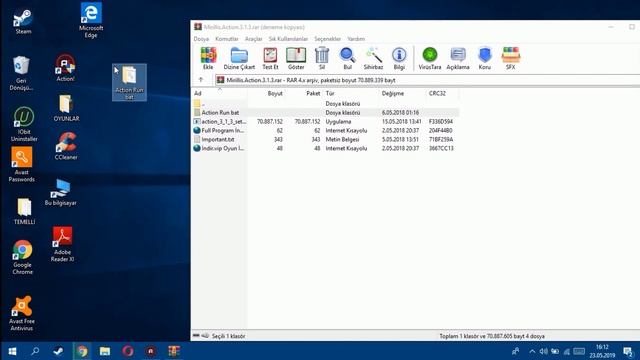640x360 pixels.
Task: Select the CCleaner desktop icon
Action: click(x=66, y=146)
